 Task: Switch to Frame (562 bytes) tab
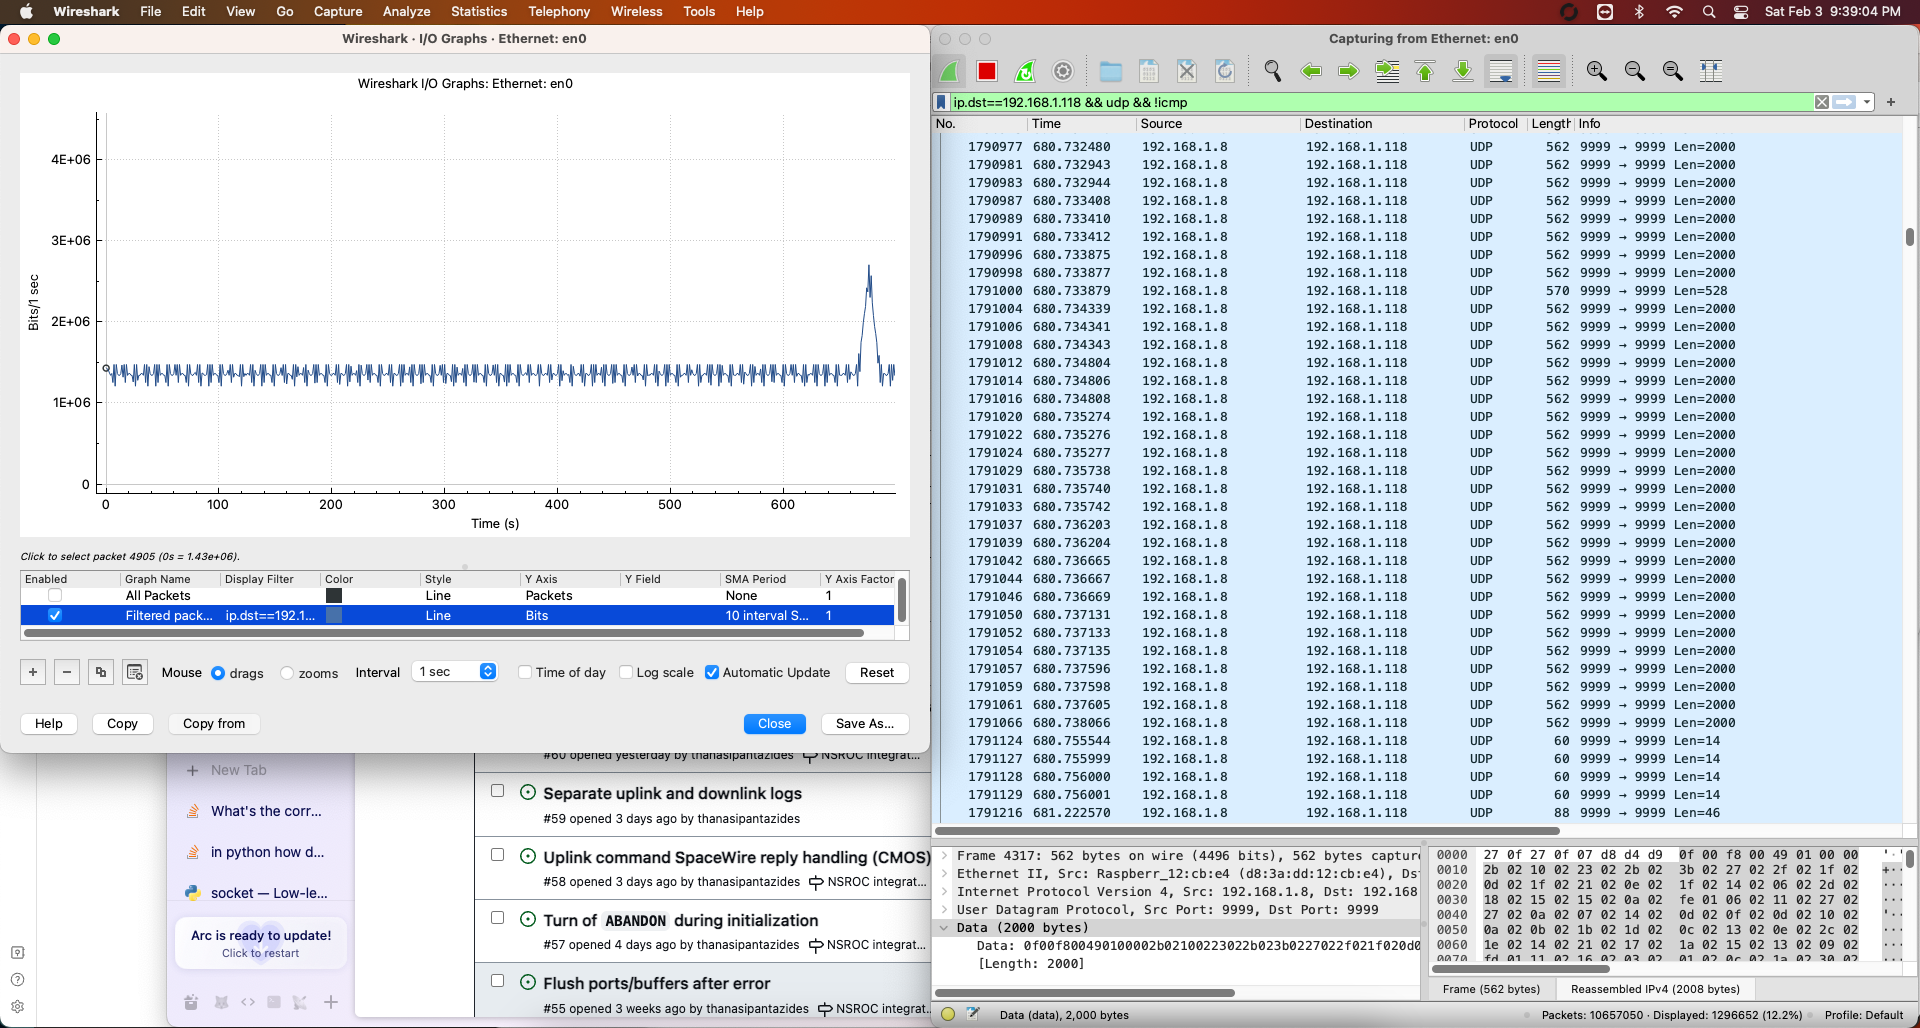(x=1491, y=989)
